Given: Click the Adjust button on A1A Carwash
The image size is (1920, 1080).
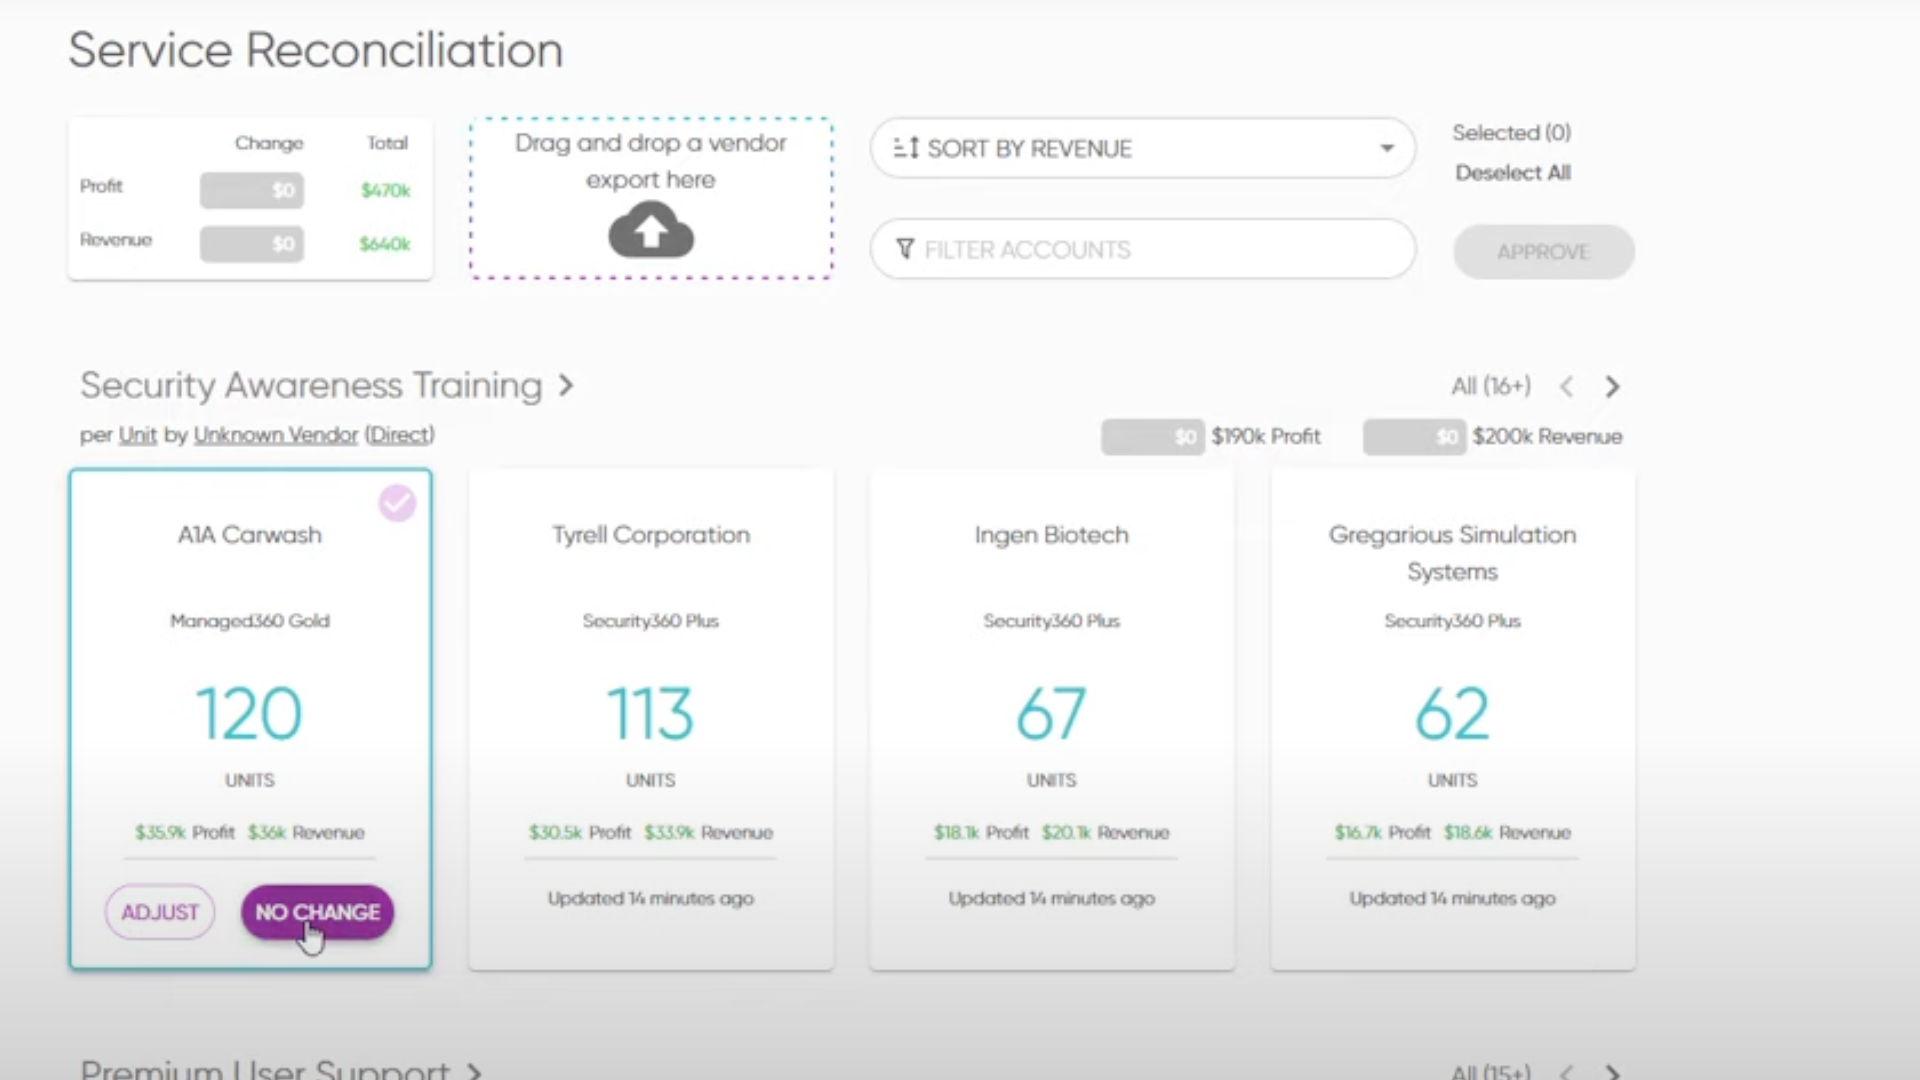Looking at the screenshot, I should [x=160, y=912].
